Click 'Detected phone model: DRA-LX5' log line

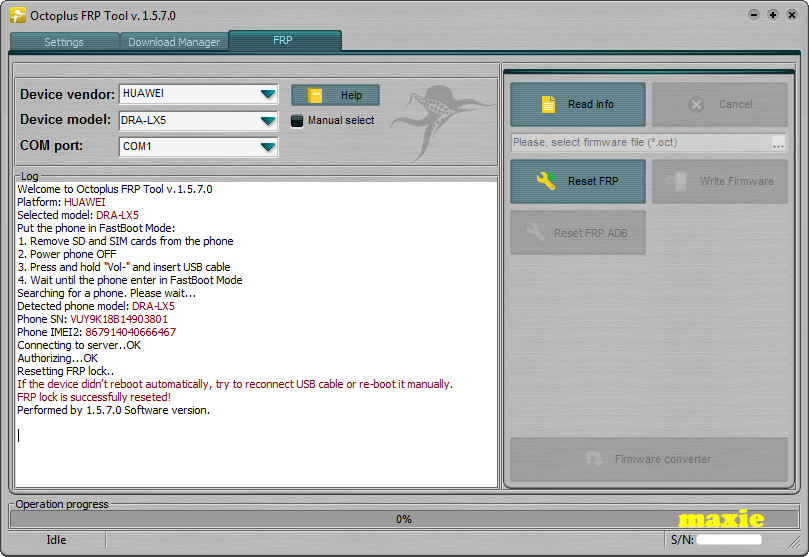coord(96,306)
